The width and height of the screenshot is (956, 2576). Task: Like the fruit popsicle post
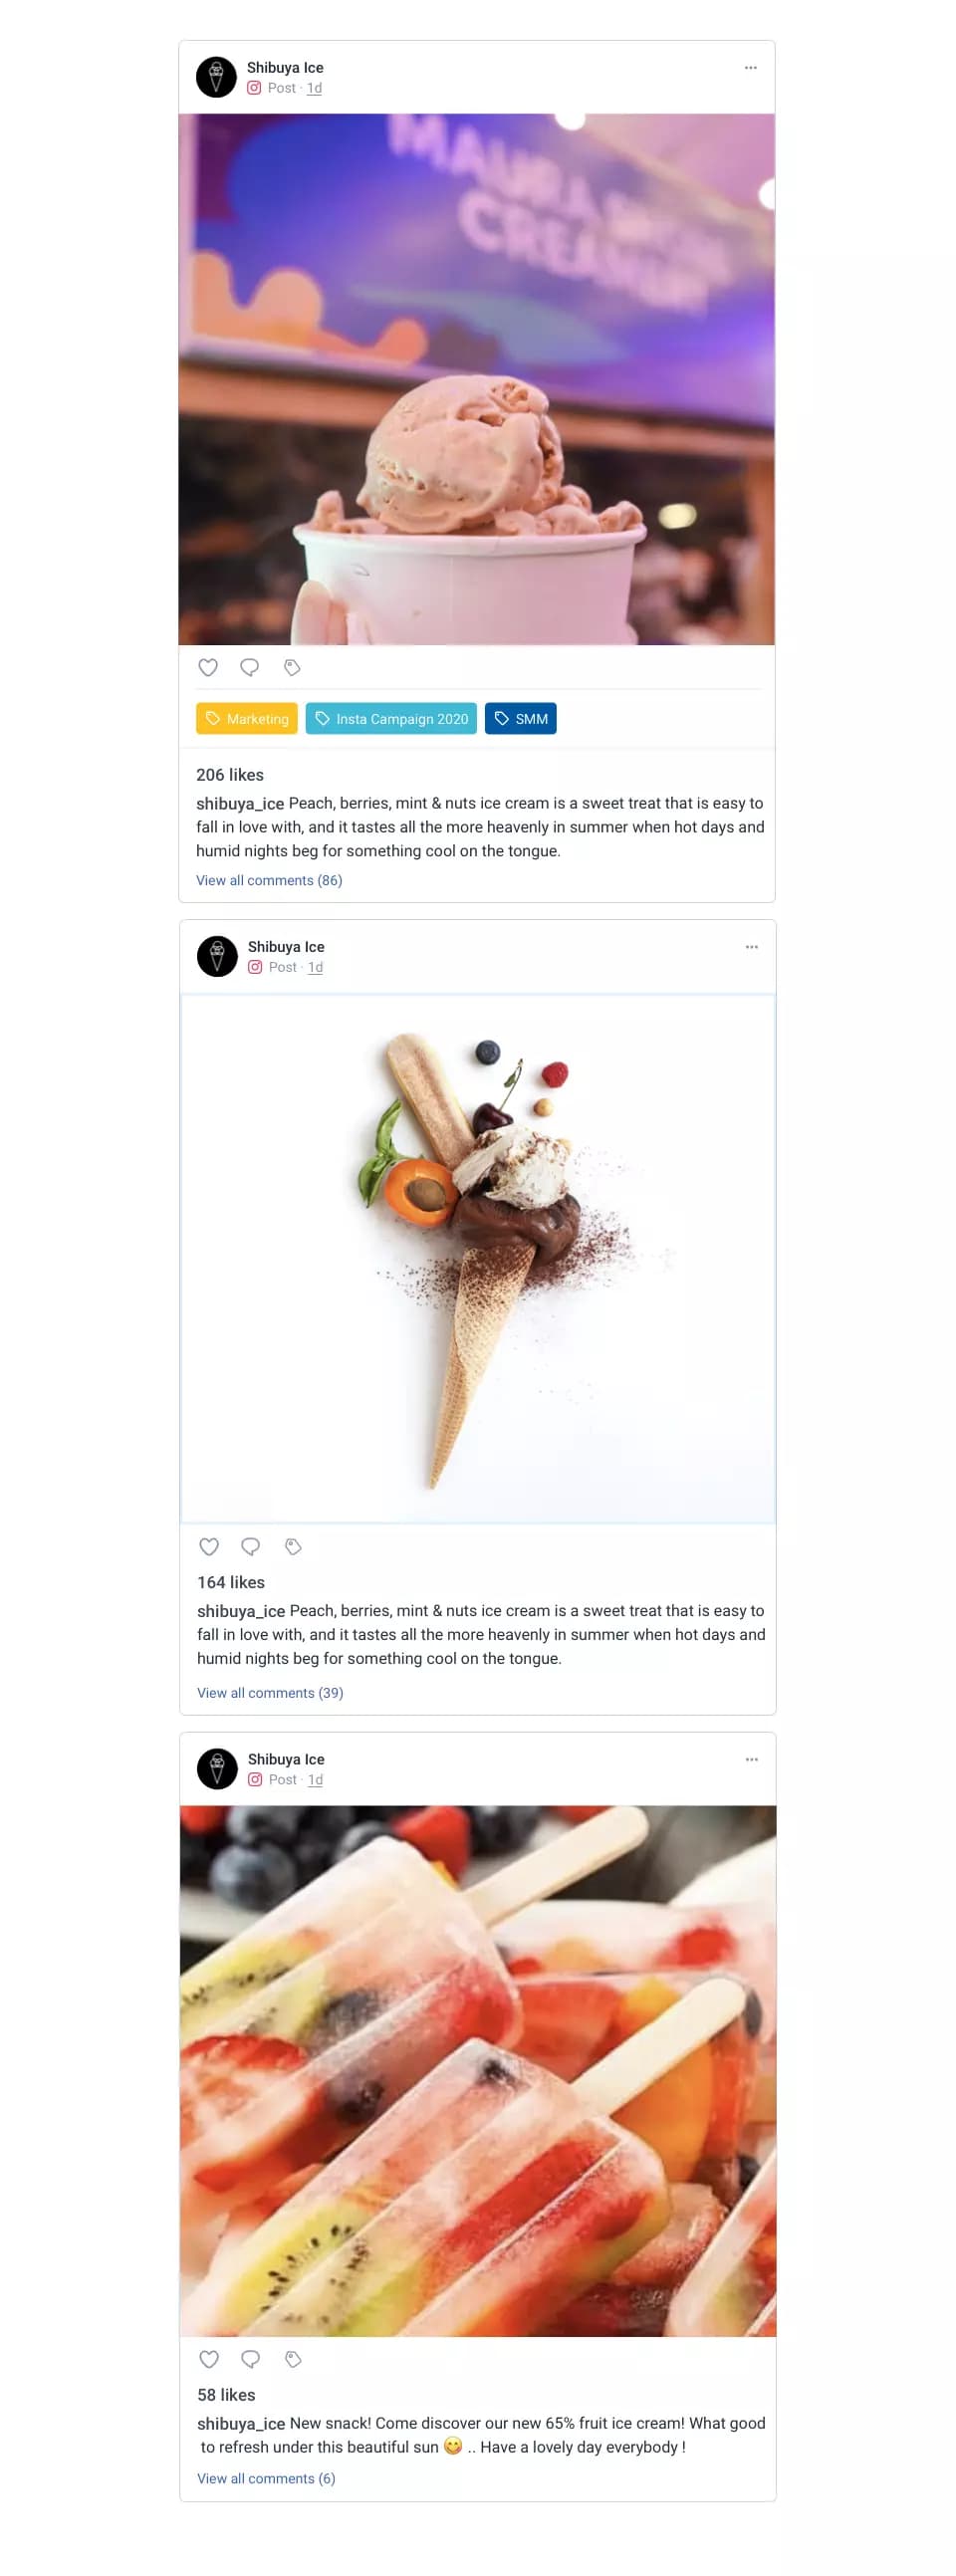pyautogui.click(x=209, y=2359)
